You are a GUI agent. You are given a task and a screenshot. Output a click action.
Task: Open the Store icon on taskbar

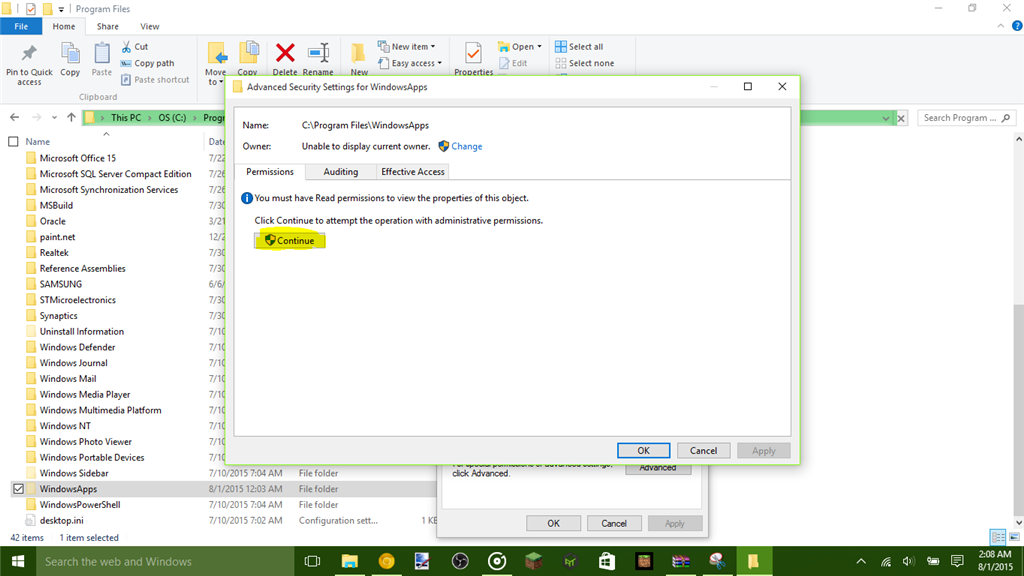point(607,562)
